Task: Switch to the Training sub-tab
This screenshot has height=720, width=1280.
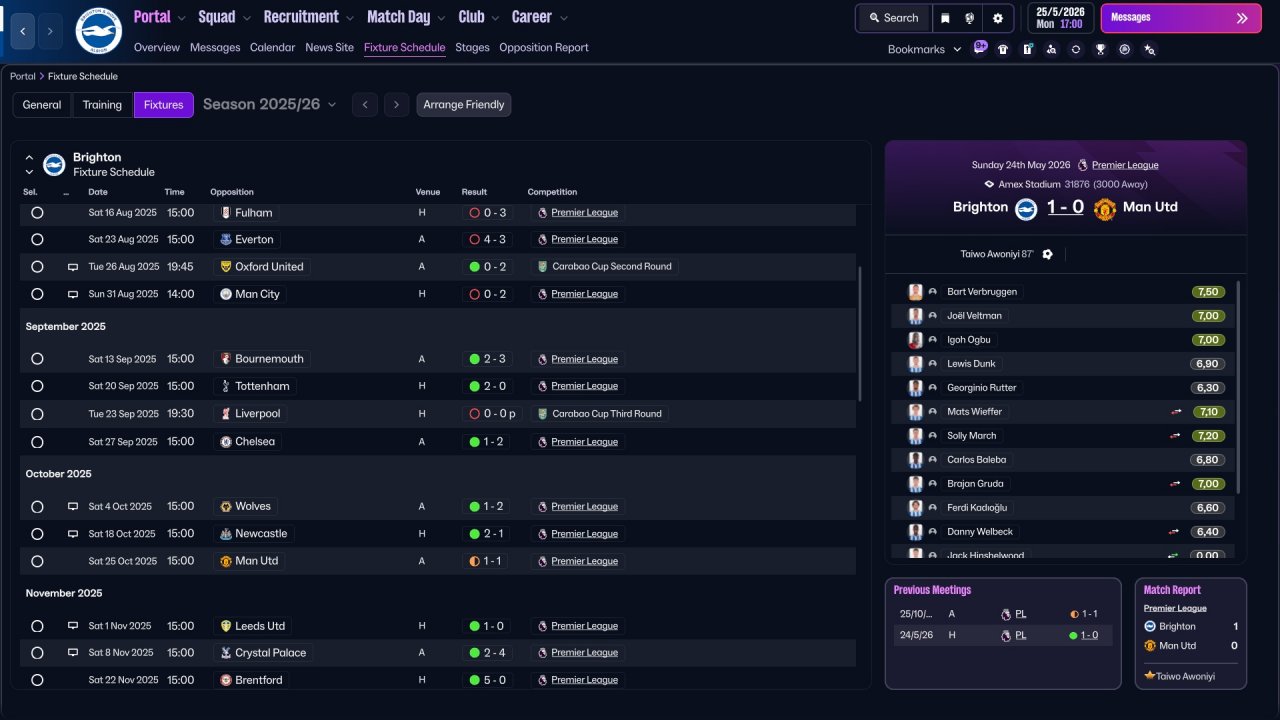Action: tap(102, 105)
